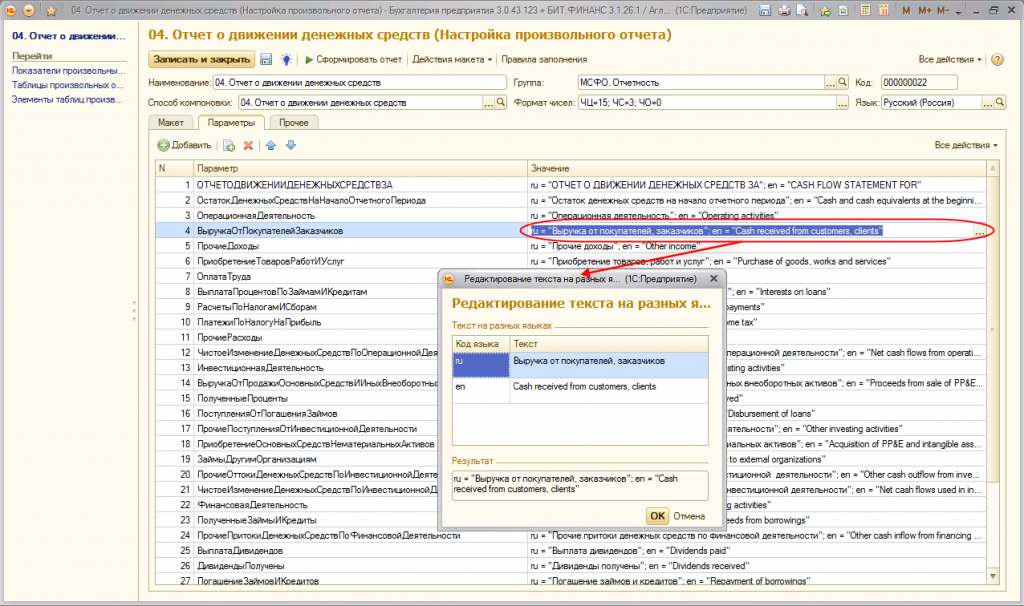Open the Действия макета dropdown menu
Screen dimensions: 1024x606
[453, 60]
